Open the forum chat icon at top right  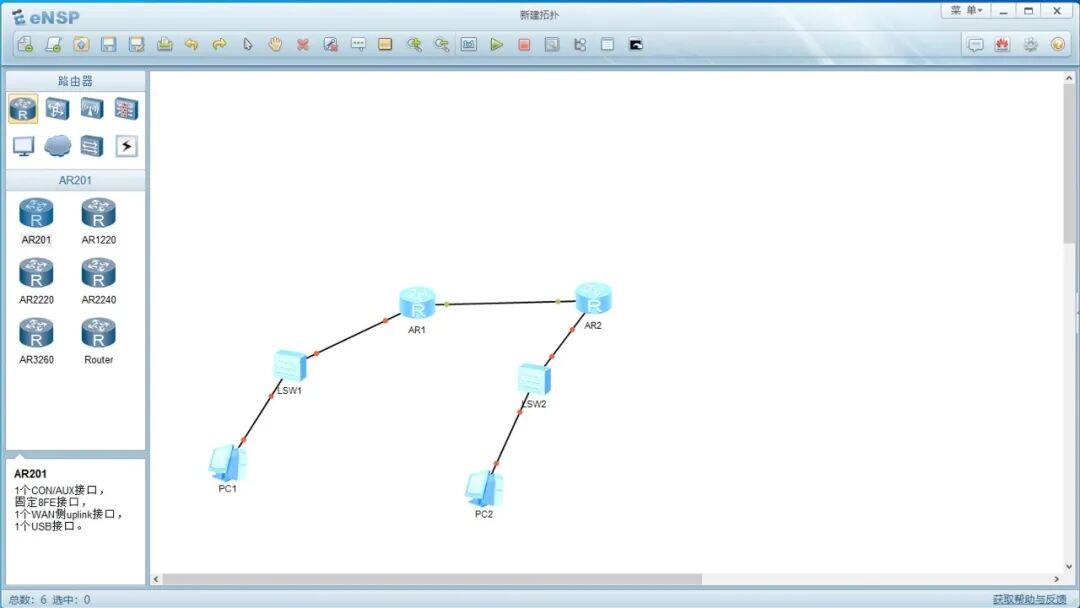point(975,45)
